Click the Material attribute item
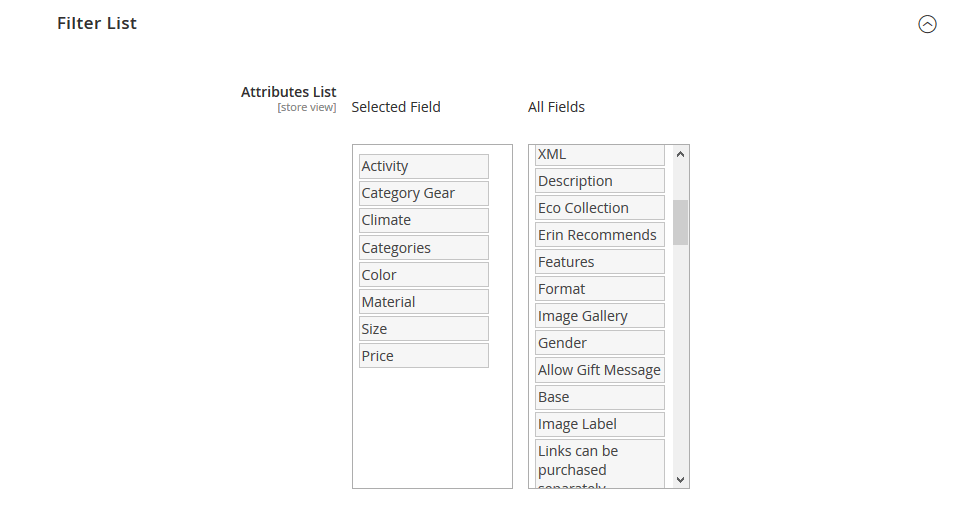Viewport: 962px width, 514px height. pyautogui.click(x=424, y=302)
